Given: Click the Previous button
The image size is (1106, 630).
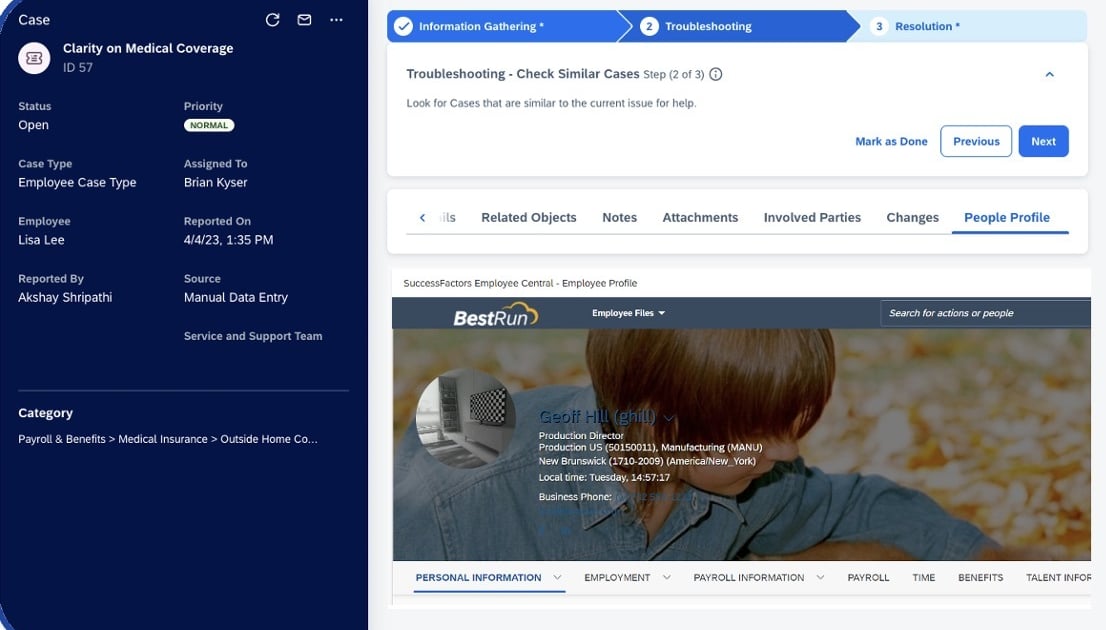Looking at the screenshot, I should (x=975, y=141).
